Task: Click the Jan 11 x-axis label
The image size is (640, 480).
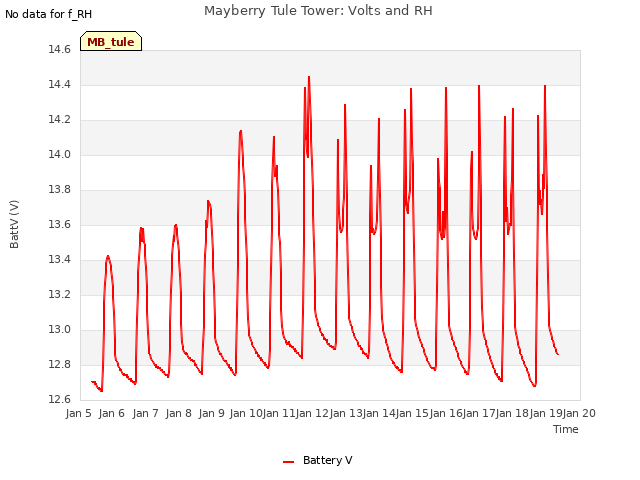Action: tap(279, 413)
